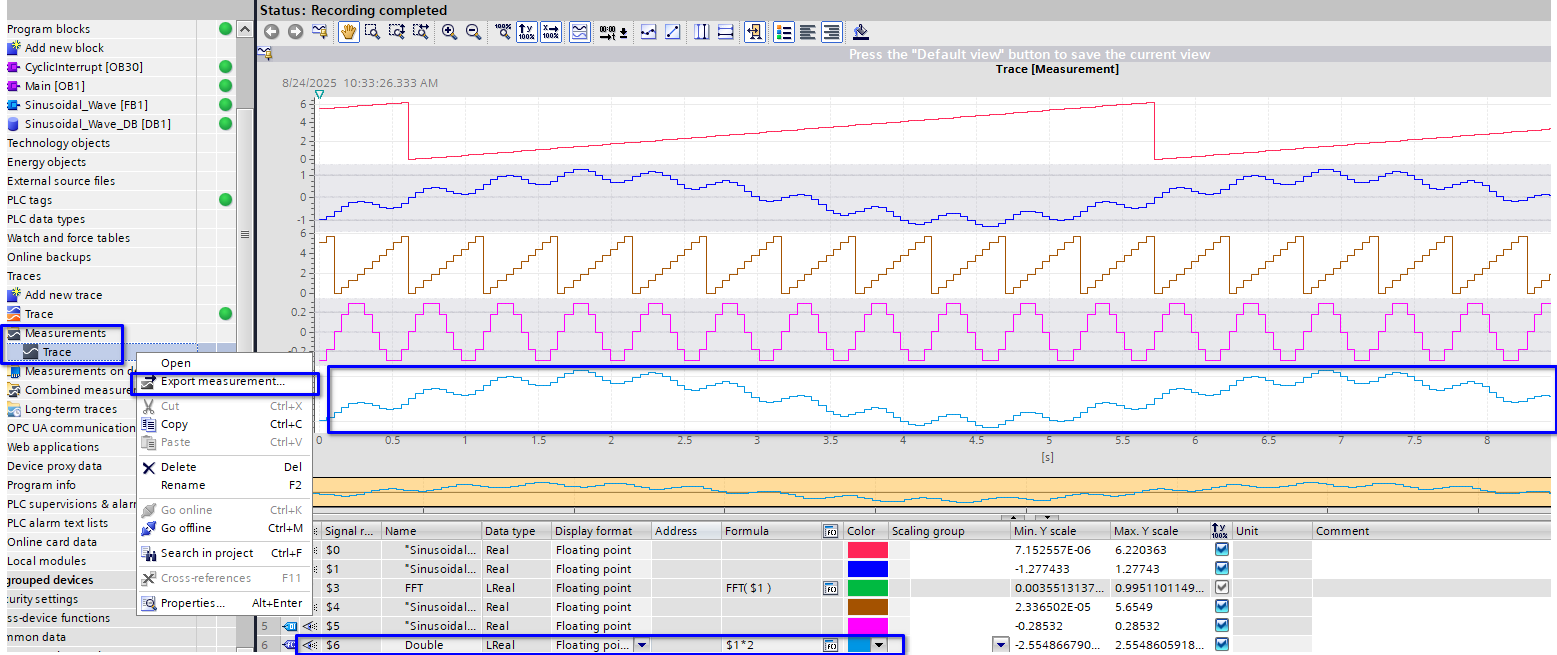1557x655 pixels.
Task: Click the Y 100% automatic scaling icon
Action: [526, 32]
